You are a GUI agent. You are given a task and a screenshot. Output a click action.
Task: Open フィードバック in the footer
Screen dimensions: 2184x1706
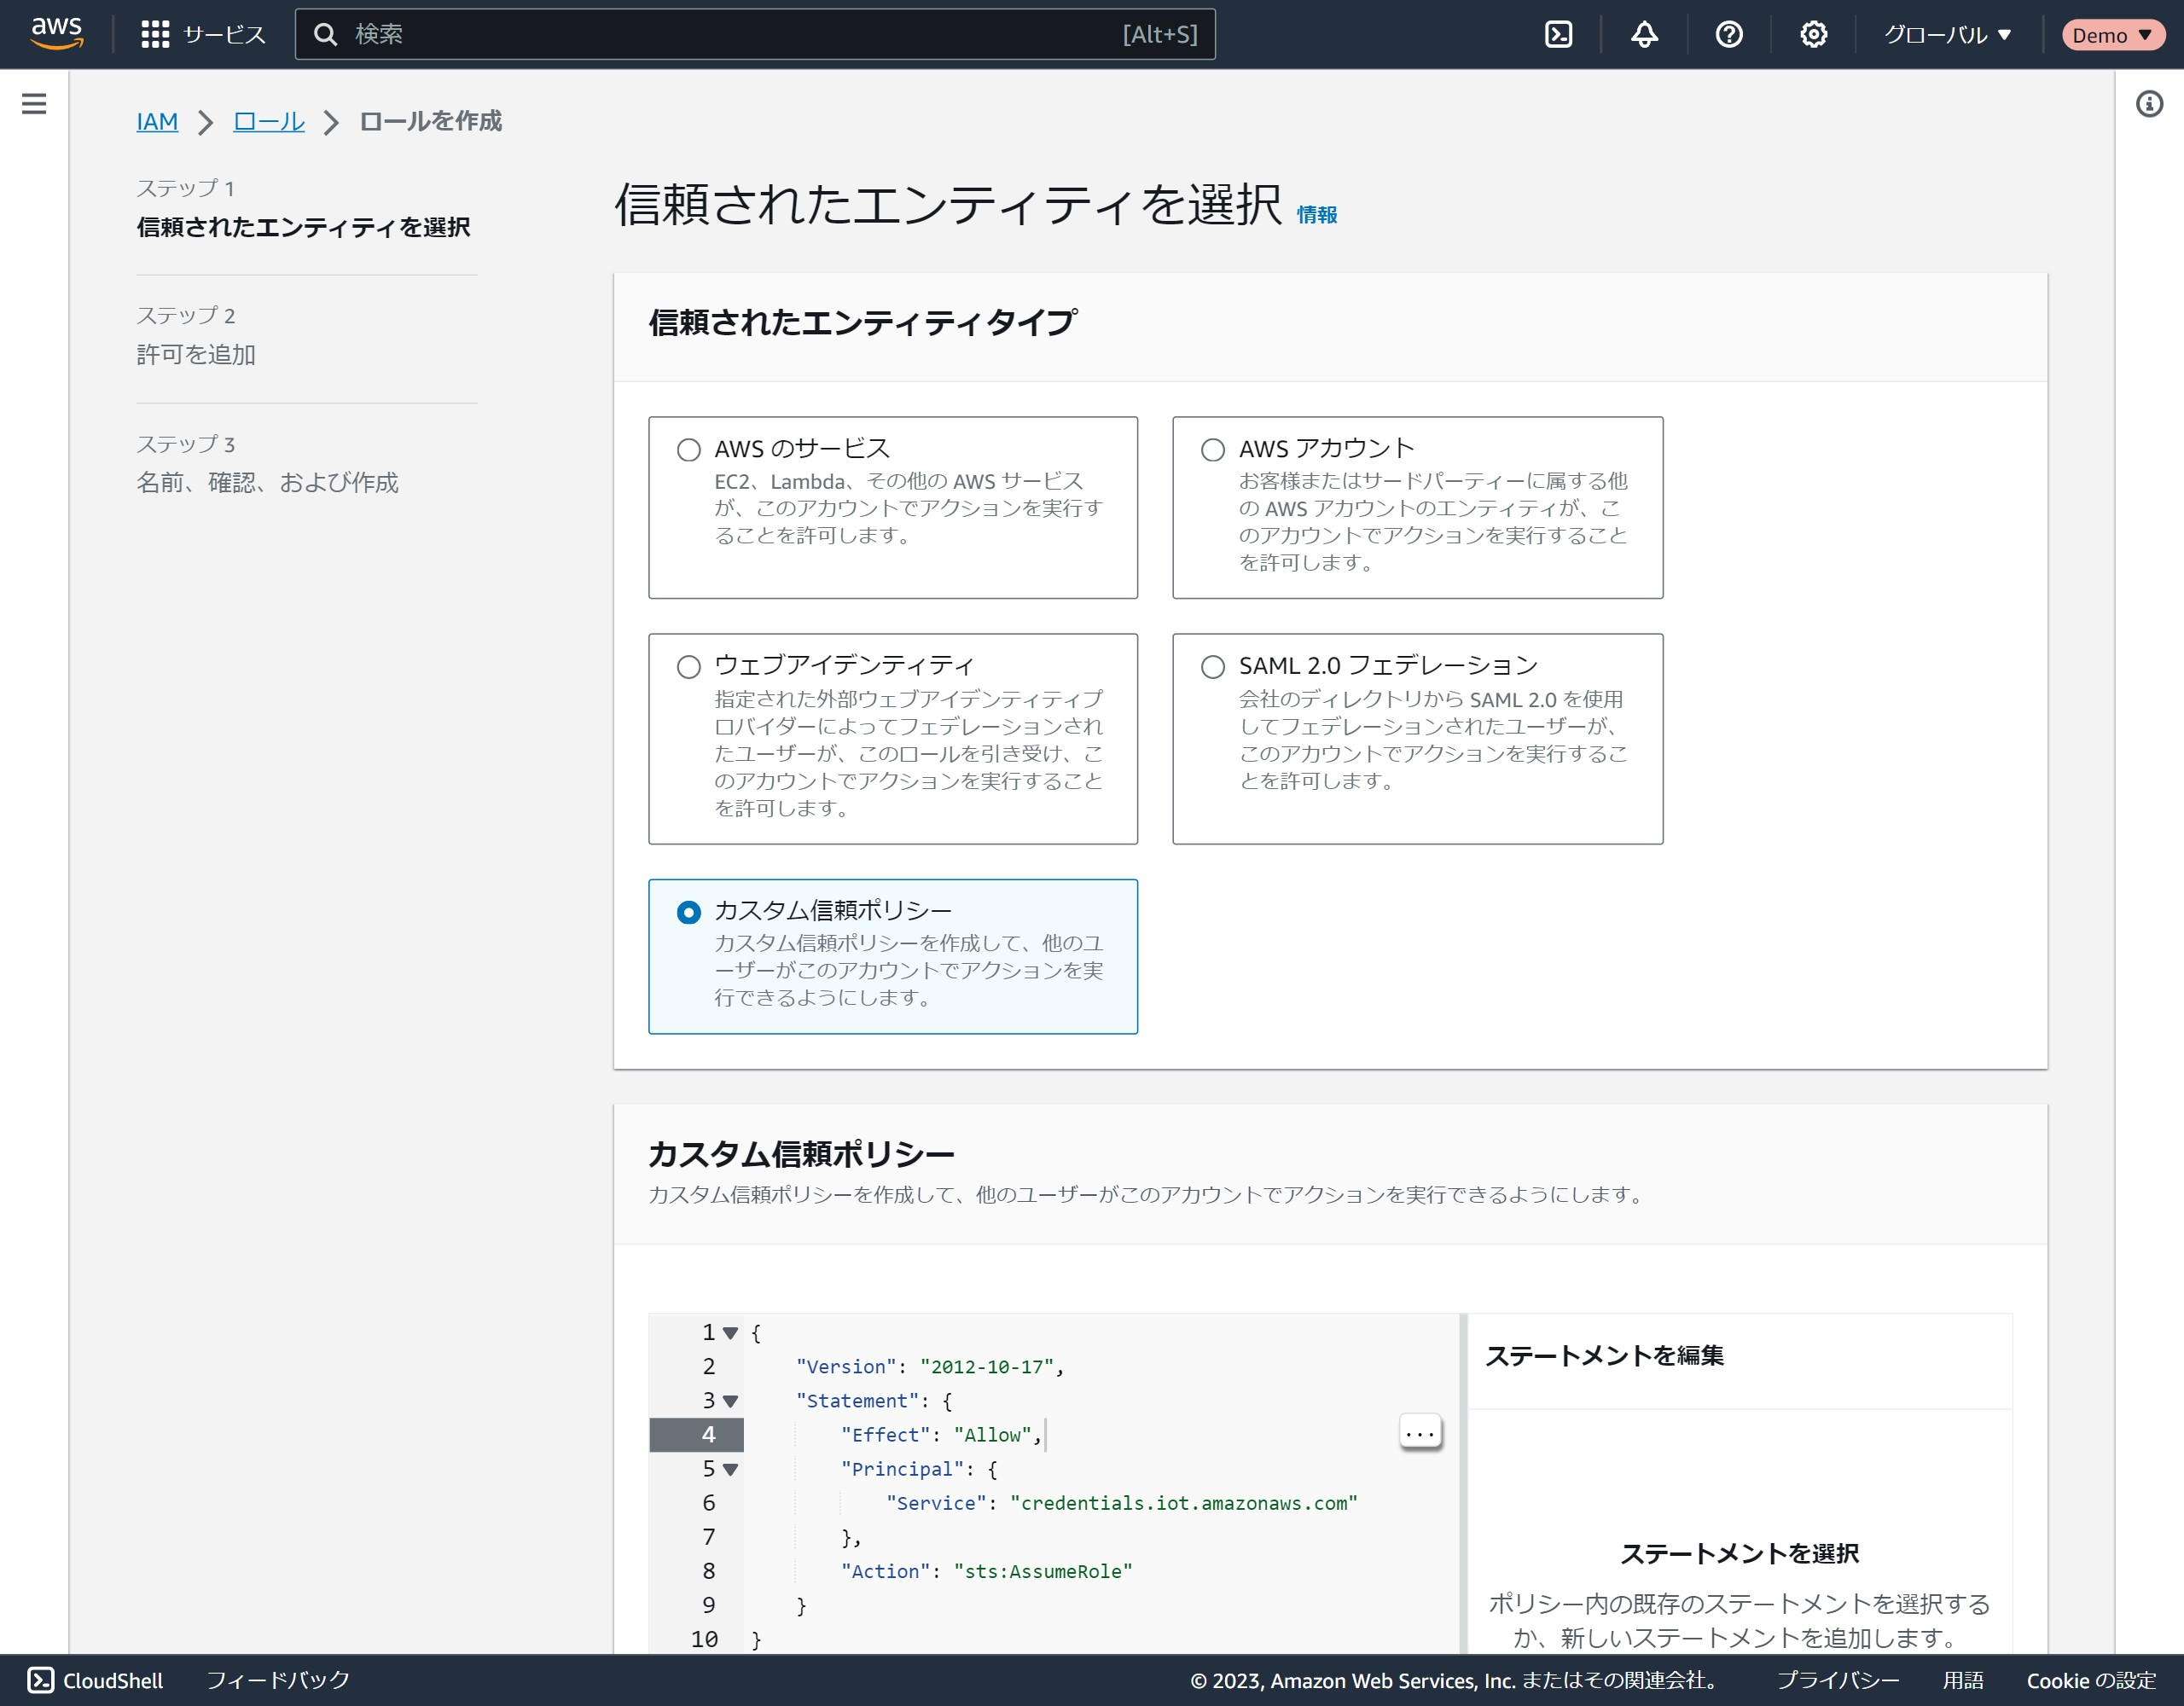tap(277, 1680)
